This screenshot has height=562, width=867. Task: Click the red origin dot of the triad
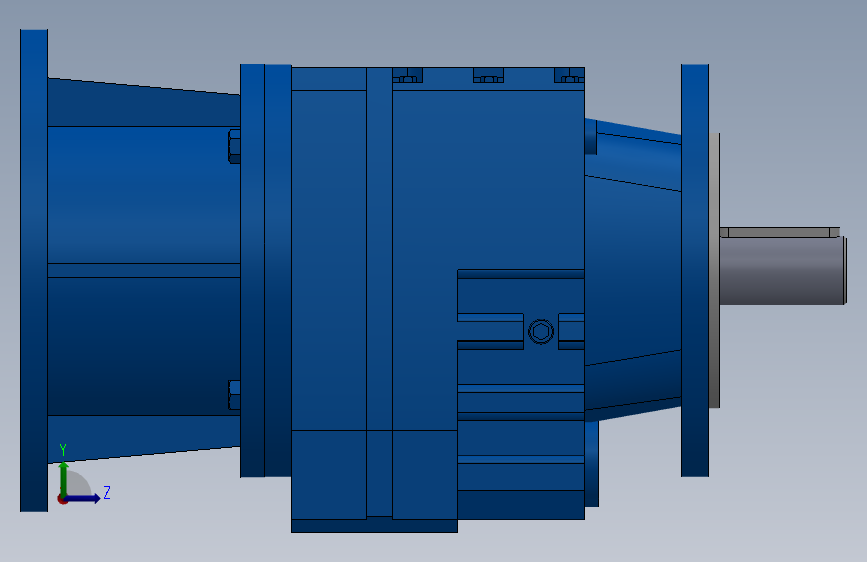[x=62, y=500]
